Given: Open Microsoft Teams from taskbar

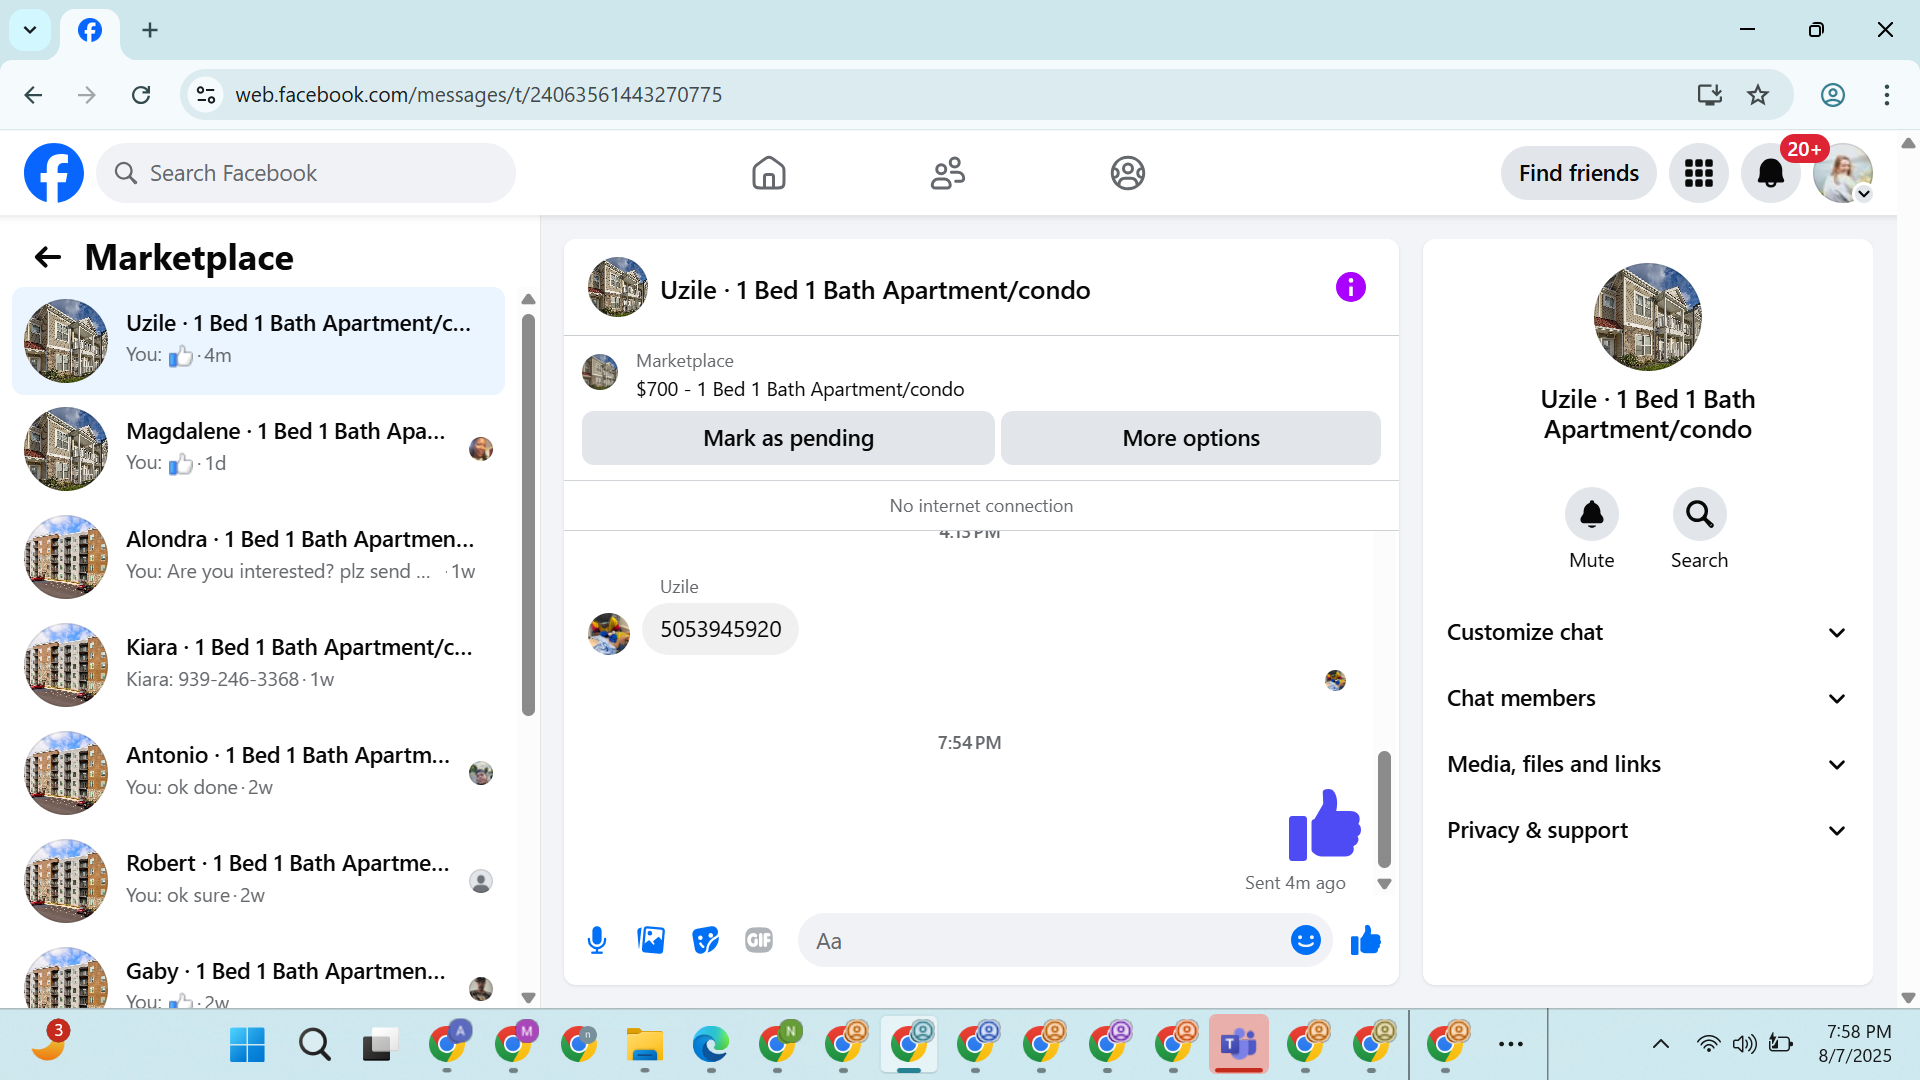Looking at the screenshot, I should [1239, 1044].
